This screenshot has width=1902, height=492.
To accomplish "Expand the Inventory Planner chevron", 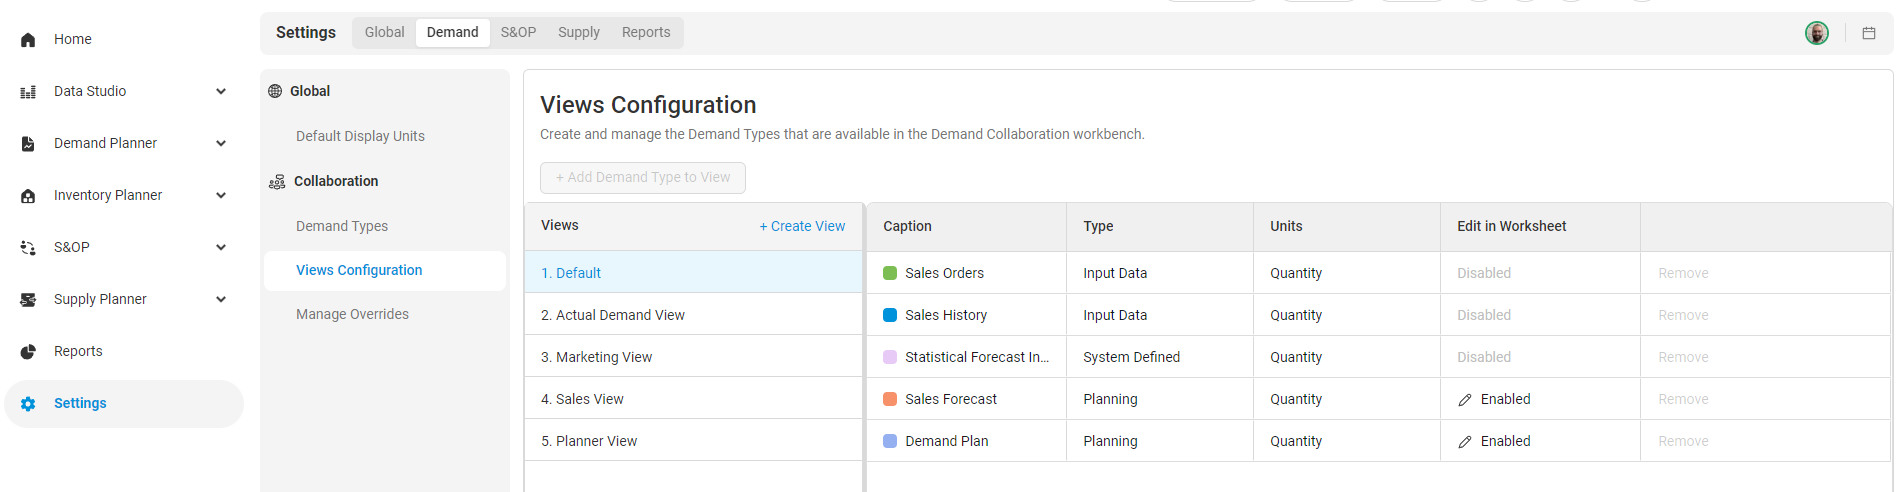I will (221, 195).
